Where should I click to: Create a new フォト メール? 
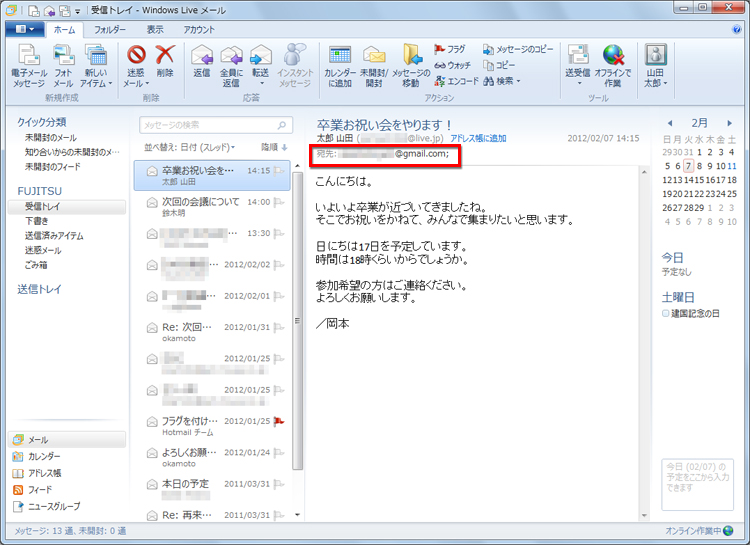[64, 66]
